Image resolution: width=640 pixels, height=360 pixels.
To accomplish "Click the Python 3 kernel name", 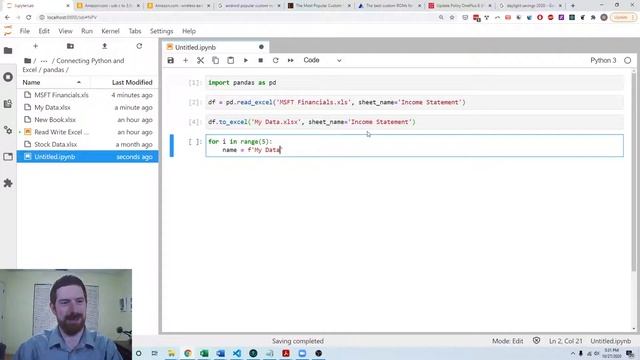I will click(603, 60).
